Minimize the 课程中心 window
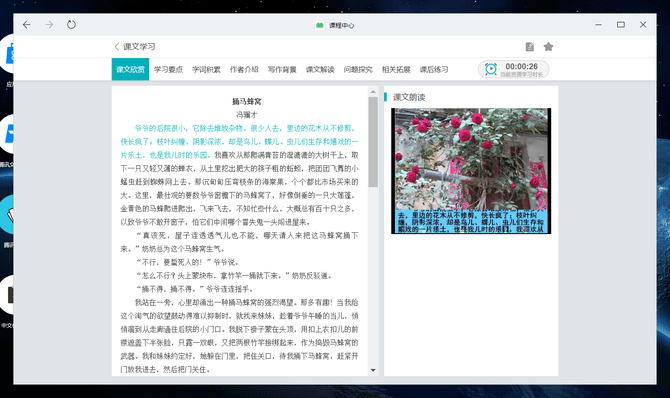Image resolution: width=670 pixels, height=398 pixels. [598, 25]
